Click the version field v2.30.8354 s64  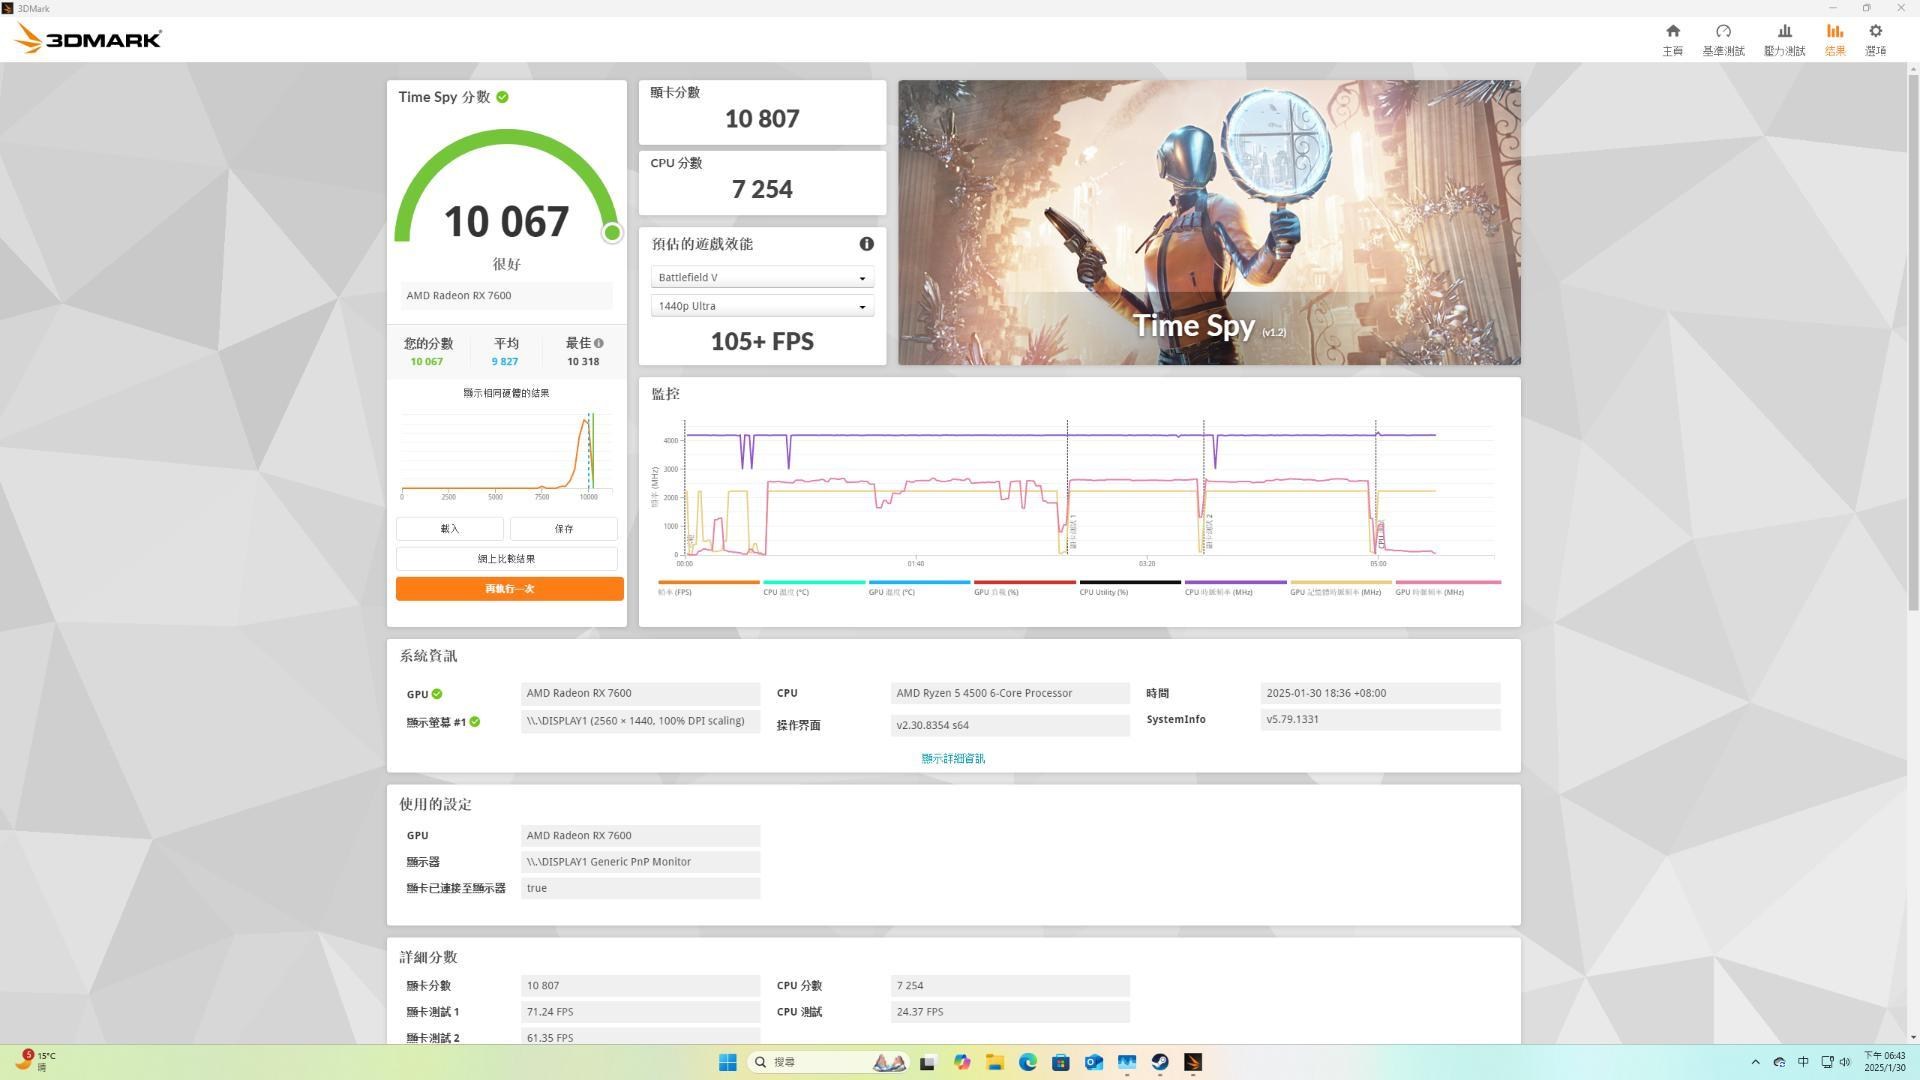coord(1010,726)
